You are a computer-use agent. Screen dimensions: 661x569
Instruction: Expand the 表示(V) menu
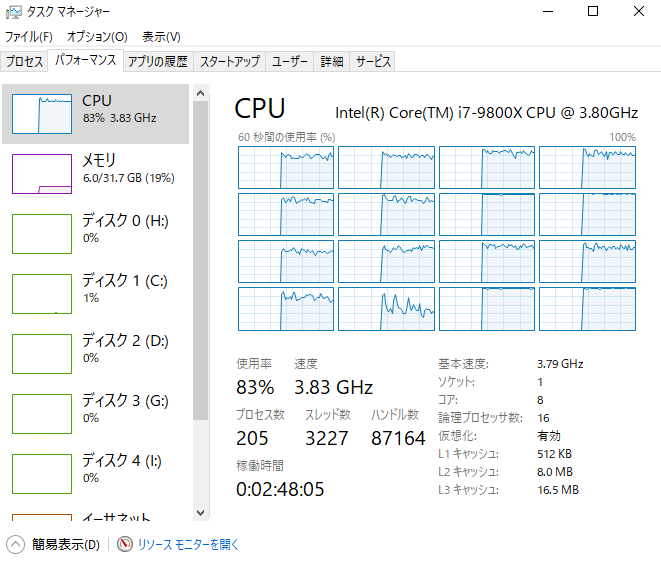[161, 36]
